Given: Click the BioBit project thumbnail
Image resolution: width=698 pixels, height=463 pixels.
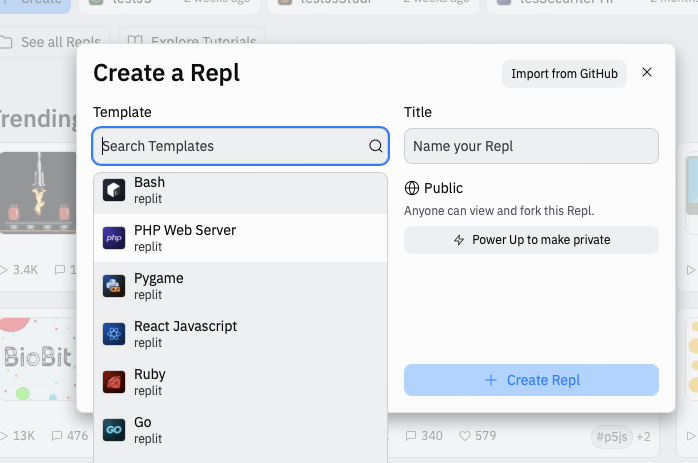Looking at the screenshot, I should 37,358.
